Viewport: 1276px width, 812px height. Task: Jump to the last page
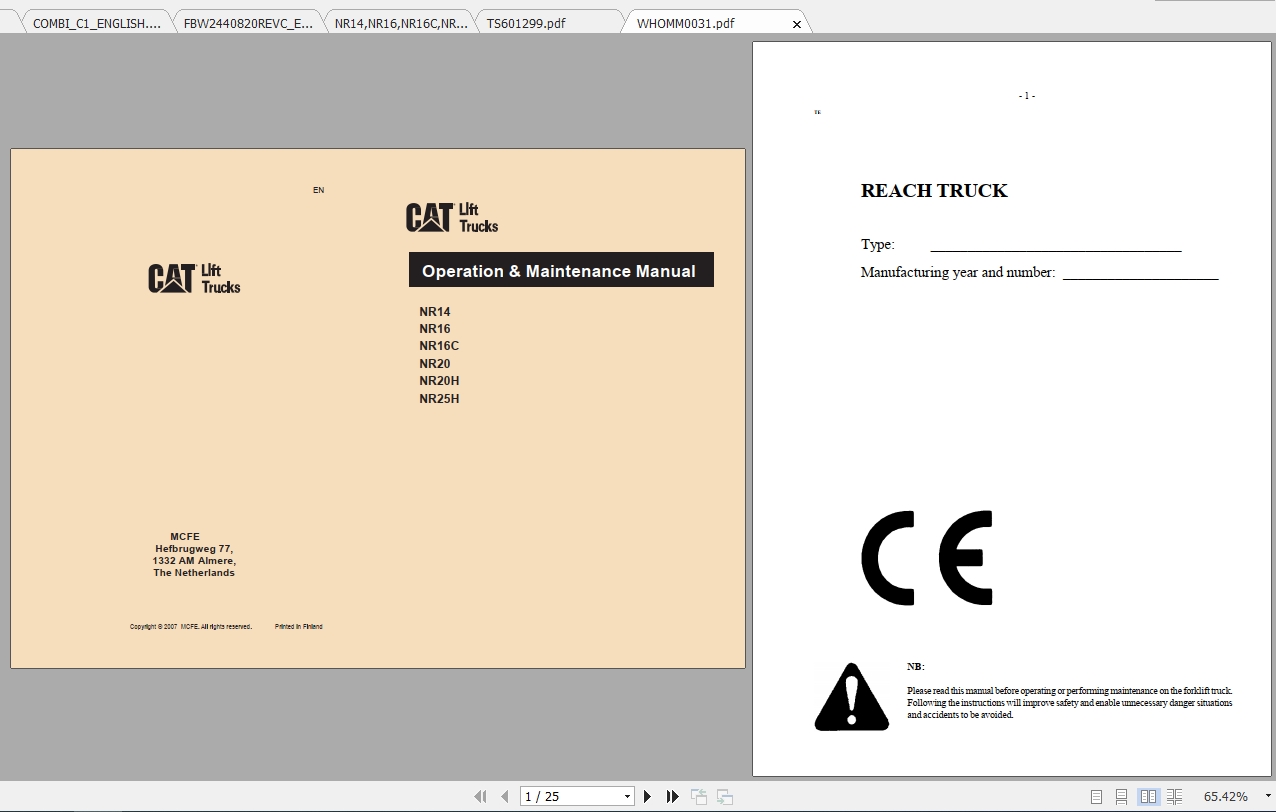coord(673,797)
